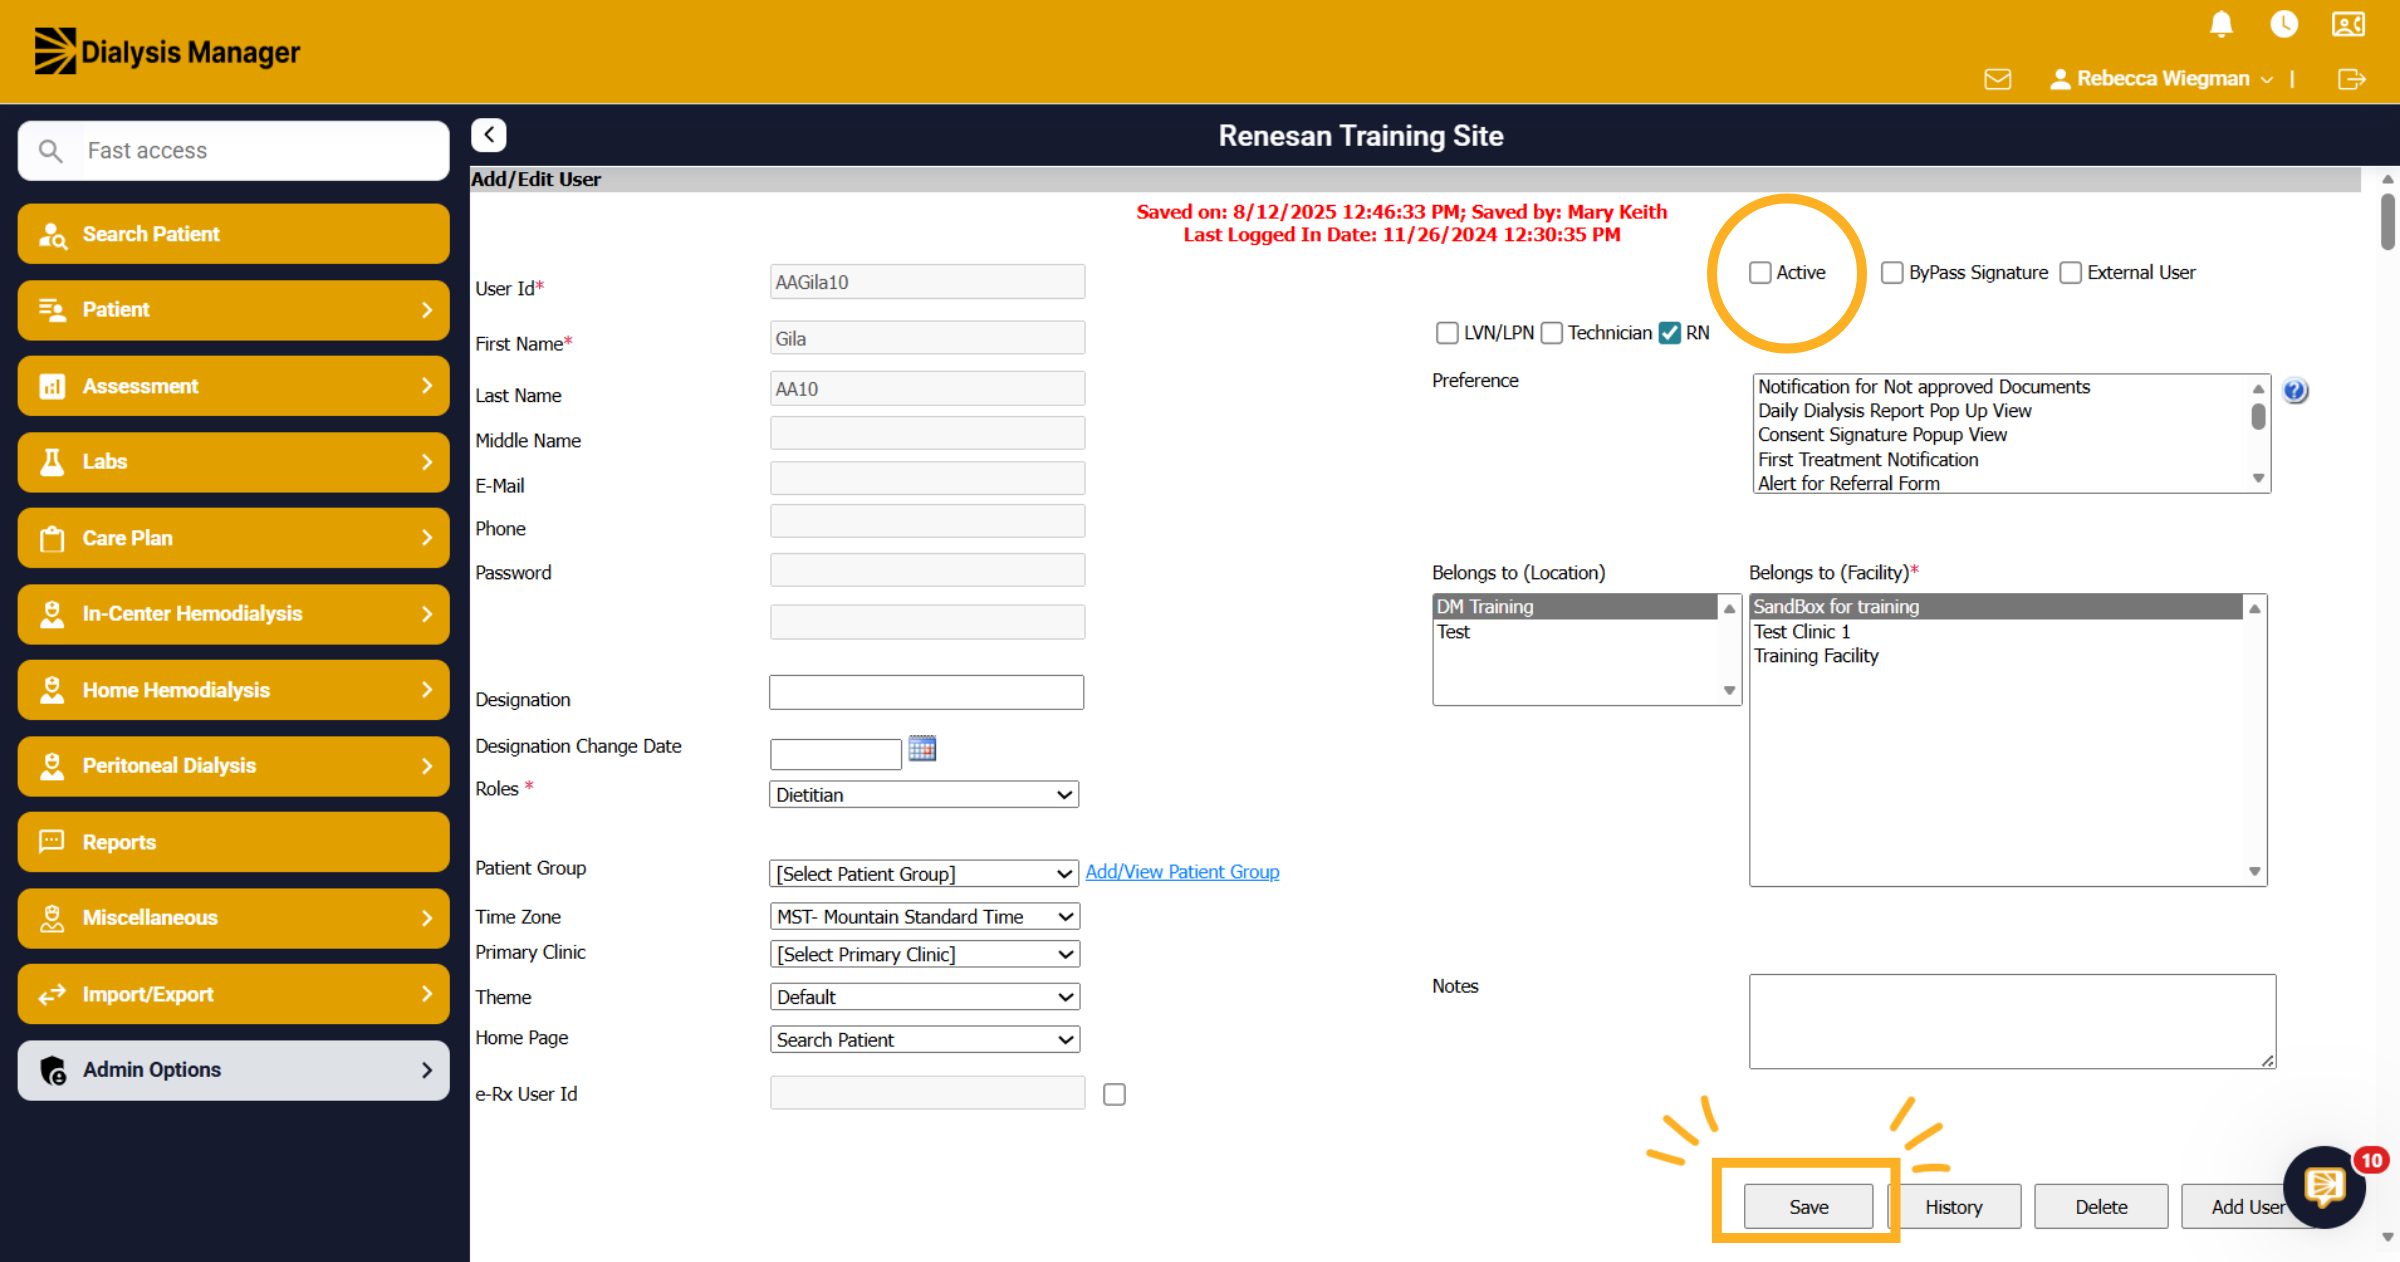Click the Delete button
The width and height of the screenshot is (2400, 1262).
tap(2101, 1207)
